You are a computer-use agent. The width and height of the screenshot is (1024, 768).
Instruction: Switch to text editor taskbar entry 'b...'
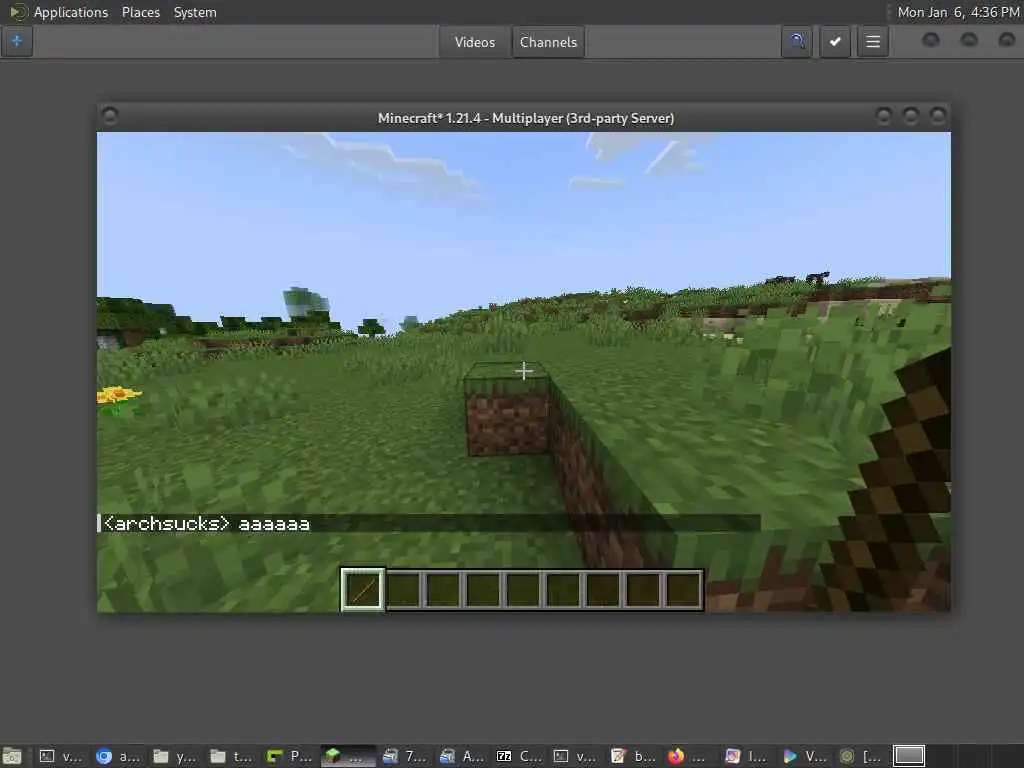point(633,756)
